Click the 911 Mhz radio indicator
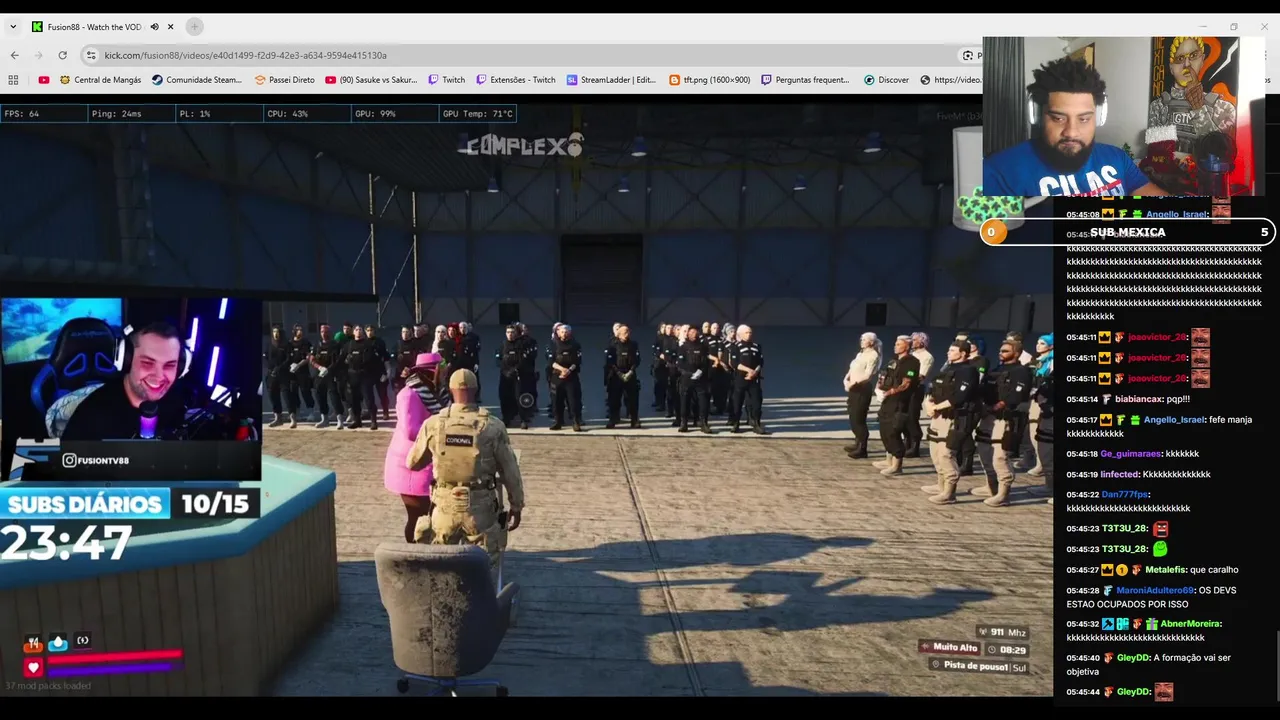 click(x=1001, y=632)
